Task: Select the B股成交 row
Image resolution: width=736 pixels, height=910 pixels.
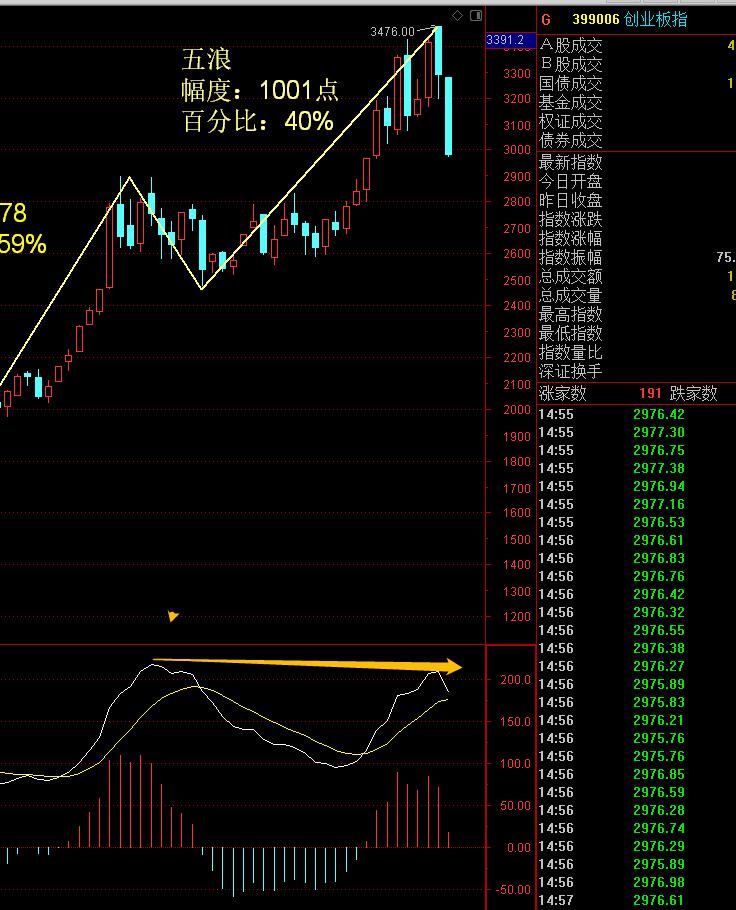Action: (637, 64)
